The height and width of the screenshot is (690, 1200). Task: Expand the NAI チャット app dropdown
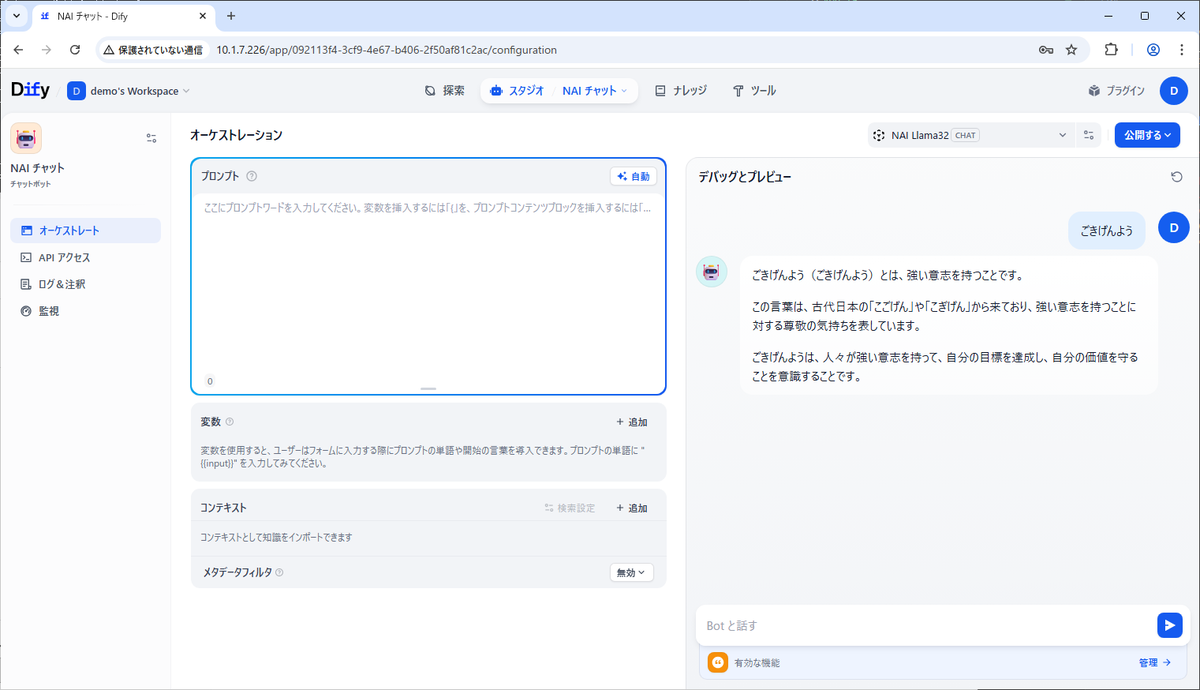[x=595, y=90]
